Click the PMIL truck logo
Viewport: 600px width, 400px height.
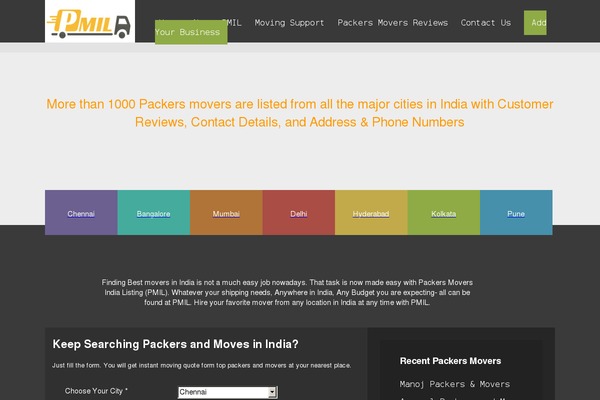click(90, 23)
